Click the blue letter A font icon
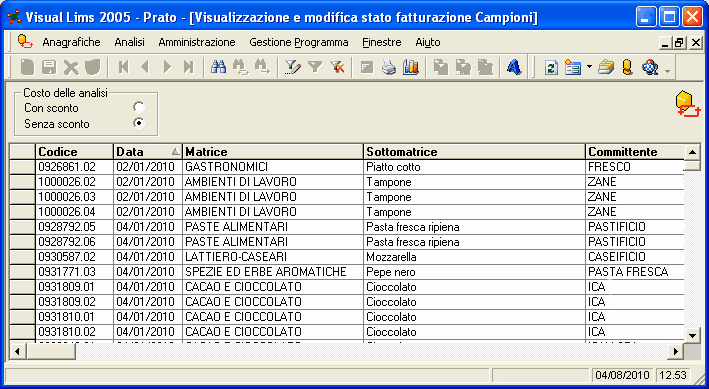Image resolution: width=709 pixels, height=389 pixels. 514,67
